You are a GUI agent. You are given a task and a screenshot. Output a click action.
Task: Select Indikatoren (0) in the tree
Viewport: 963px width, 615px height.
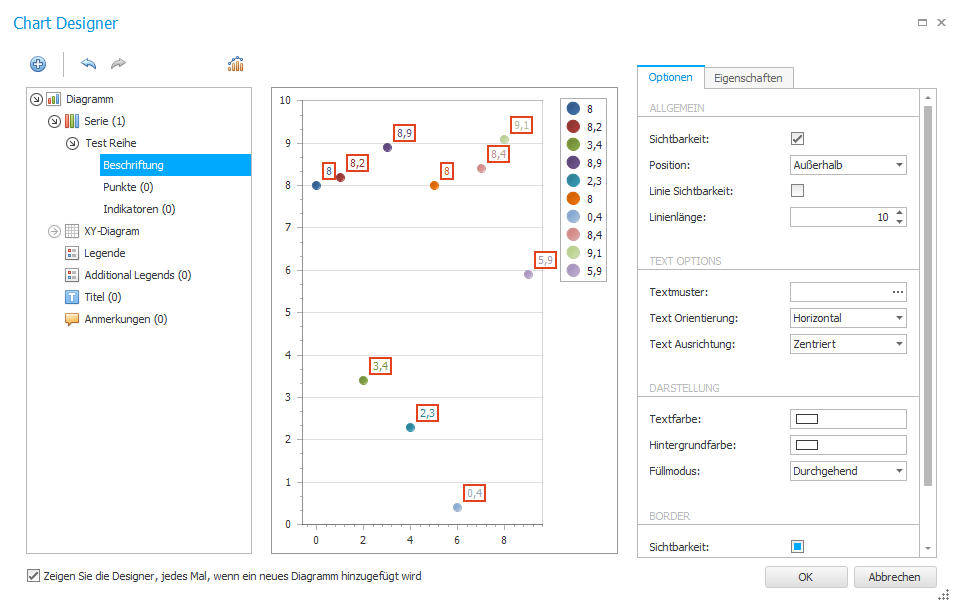[139, 209]
